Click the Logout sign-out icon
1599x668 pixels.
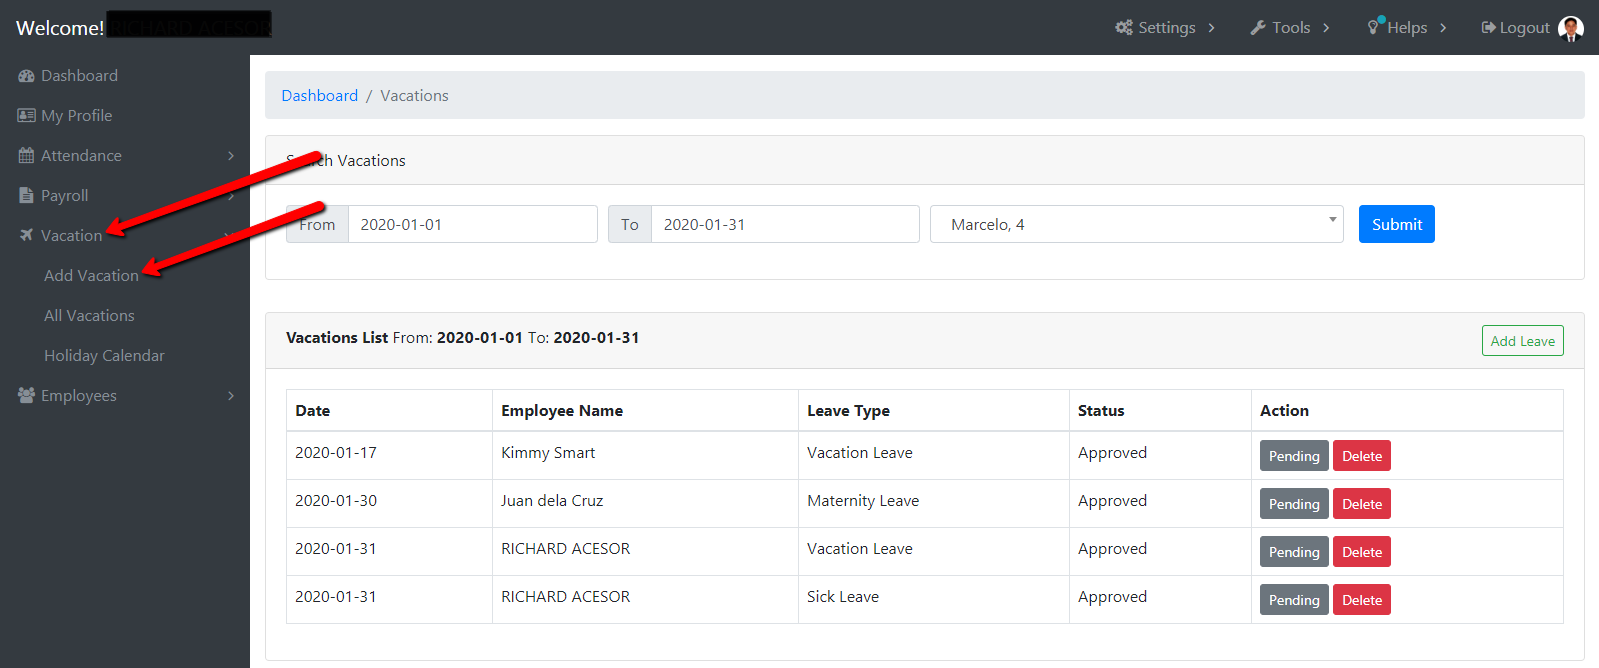point(1489,28)
